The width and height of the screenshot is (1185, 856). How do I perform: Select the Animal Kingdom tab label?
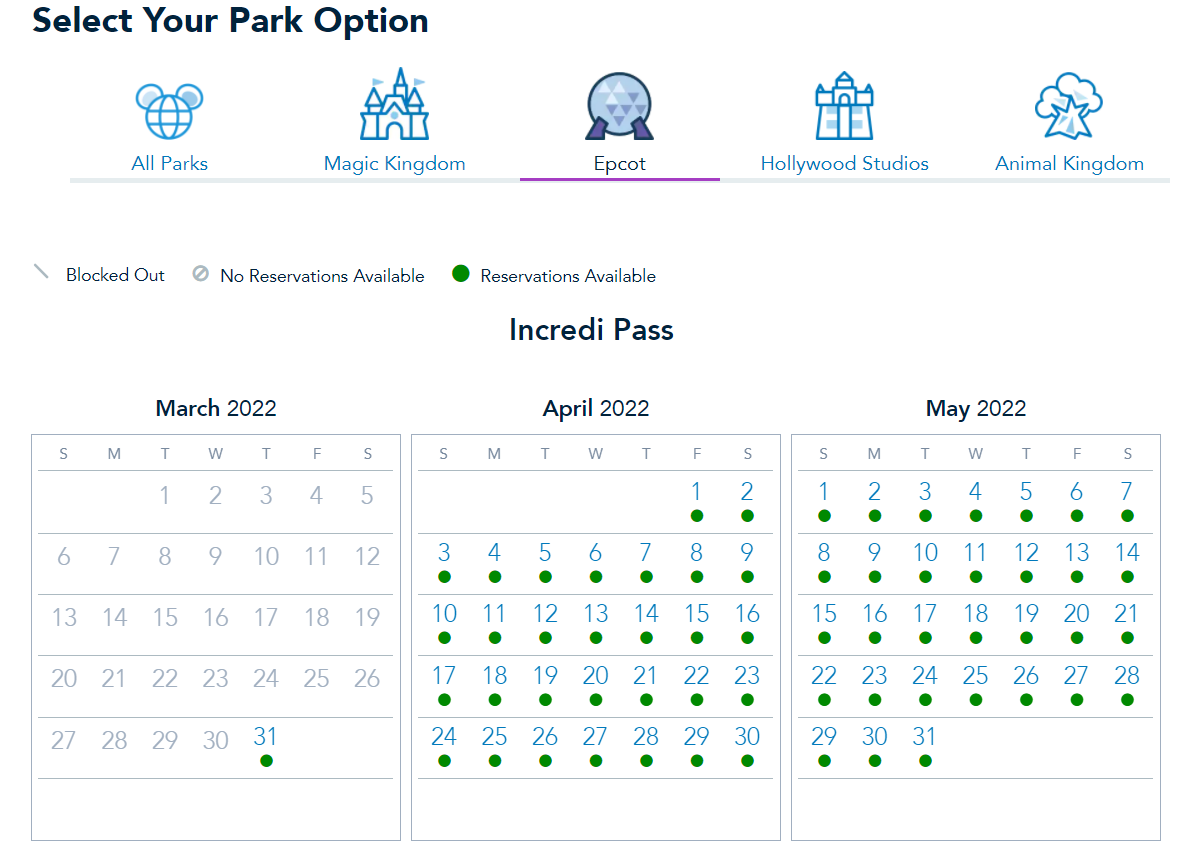coord(1069,164)
